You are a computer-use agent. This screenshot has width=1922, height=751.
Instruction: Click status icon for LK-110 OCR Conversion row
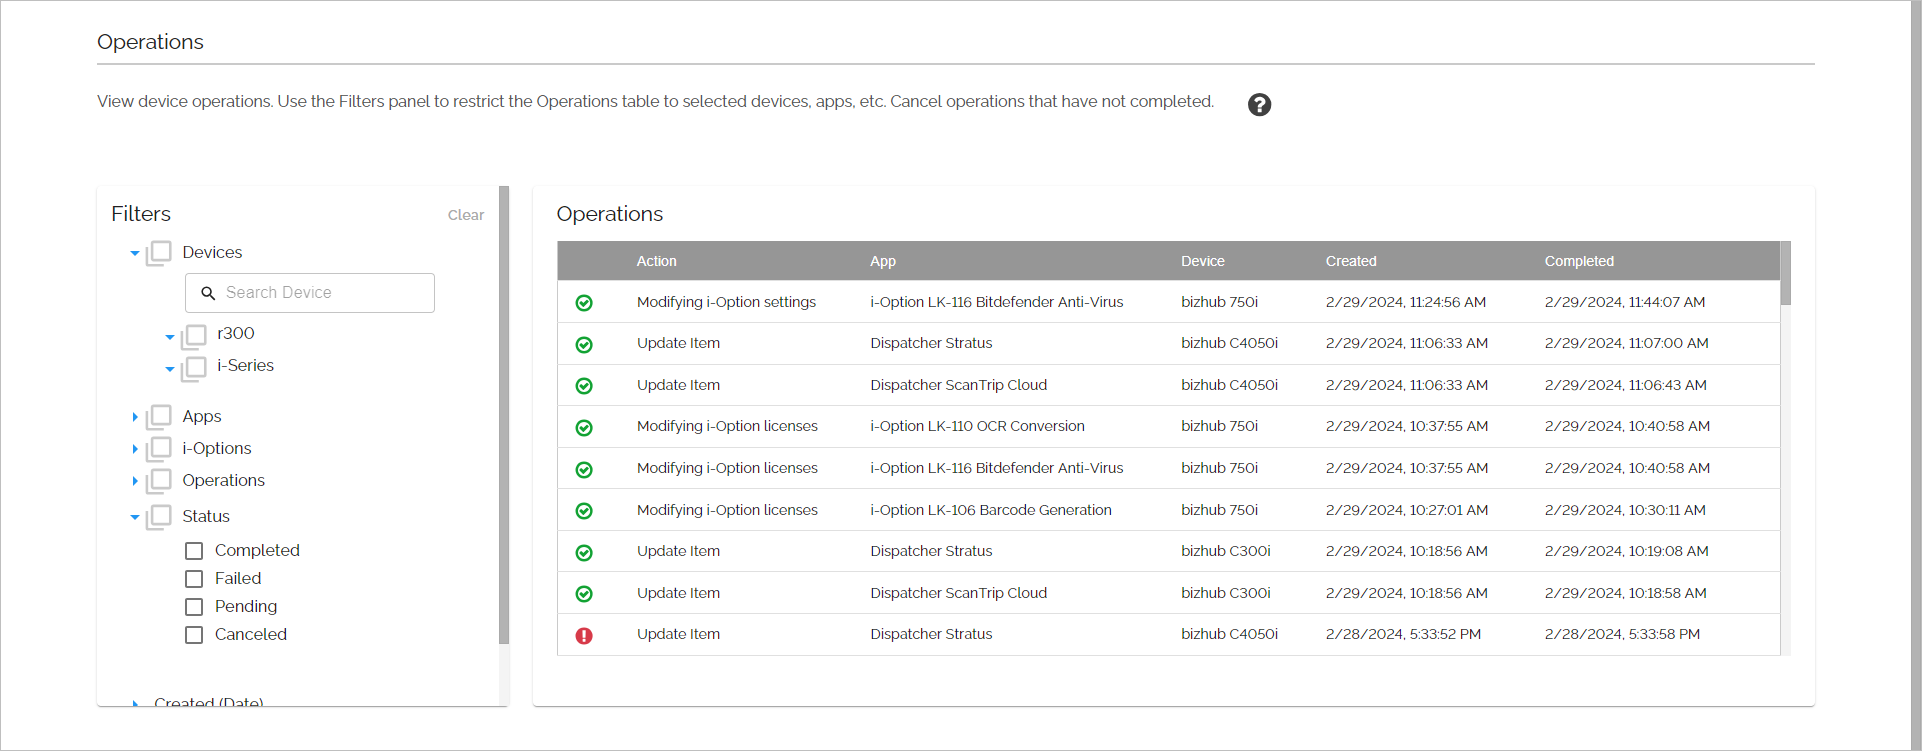pyautogui.click(x=584, y=428)
